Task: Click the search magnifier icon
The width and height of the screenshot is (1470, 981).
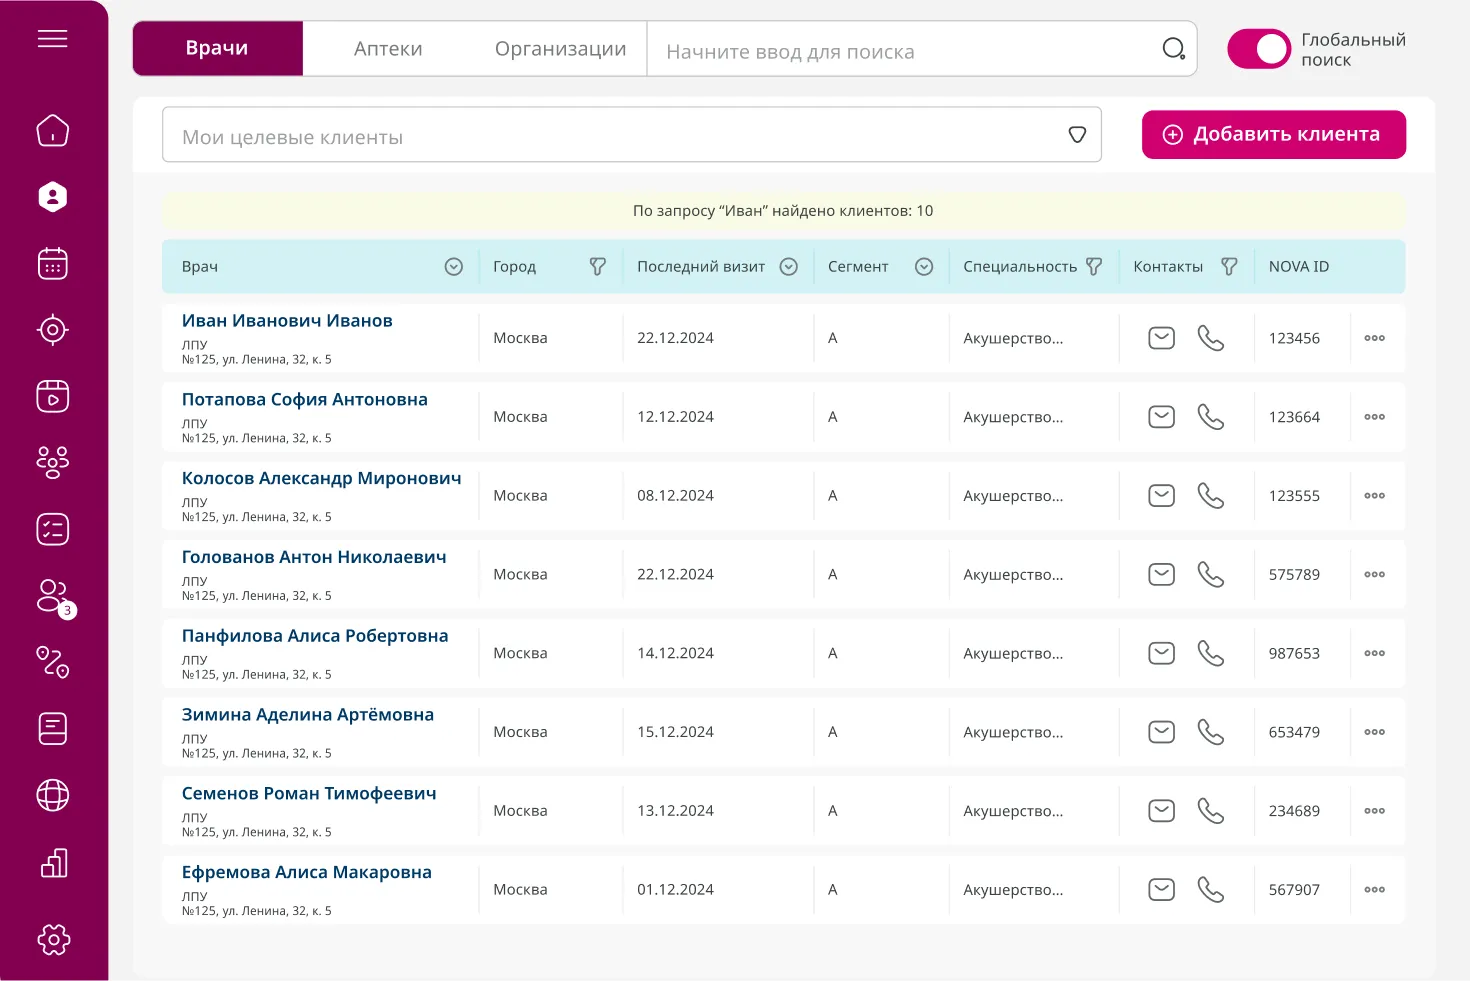Action: [1173, 49]
